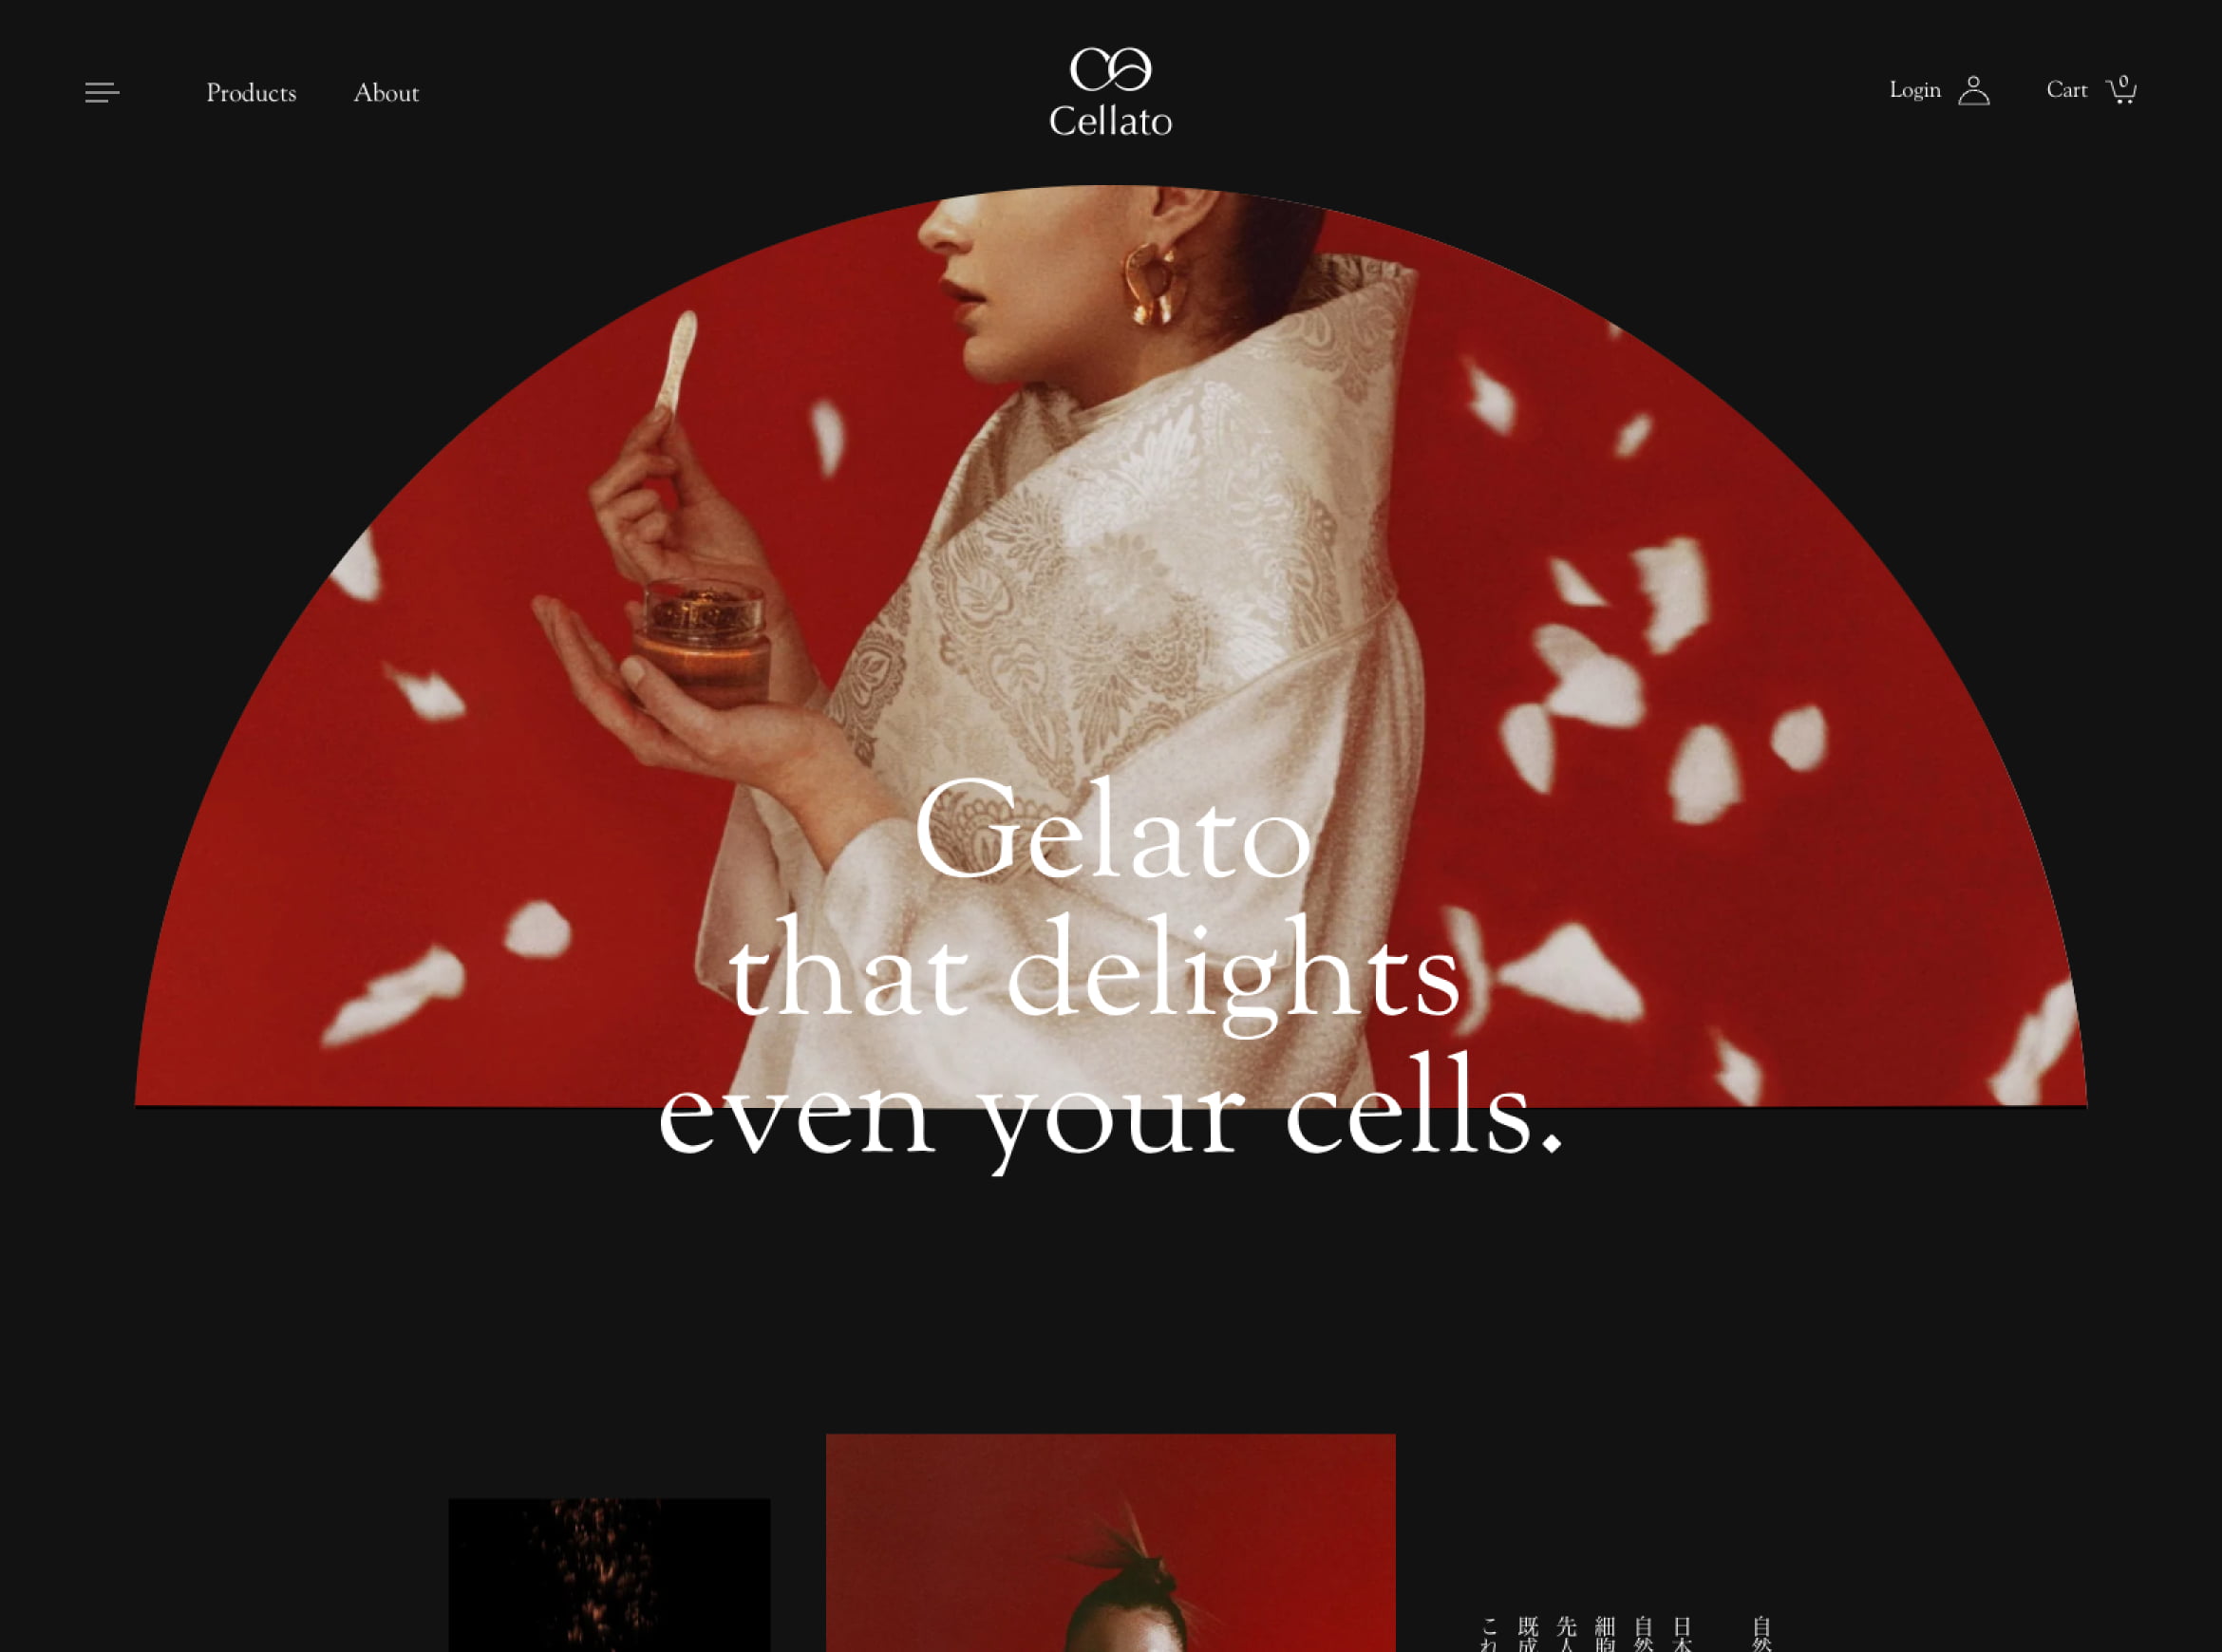
Task: Open the Cart link text
Action: pyautogui.click(x=2066, y=90)
